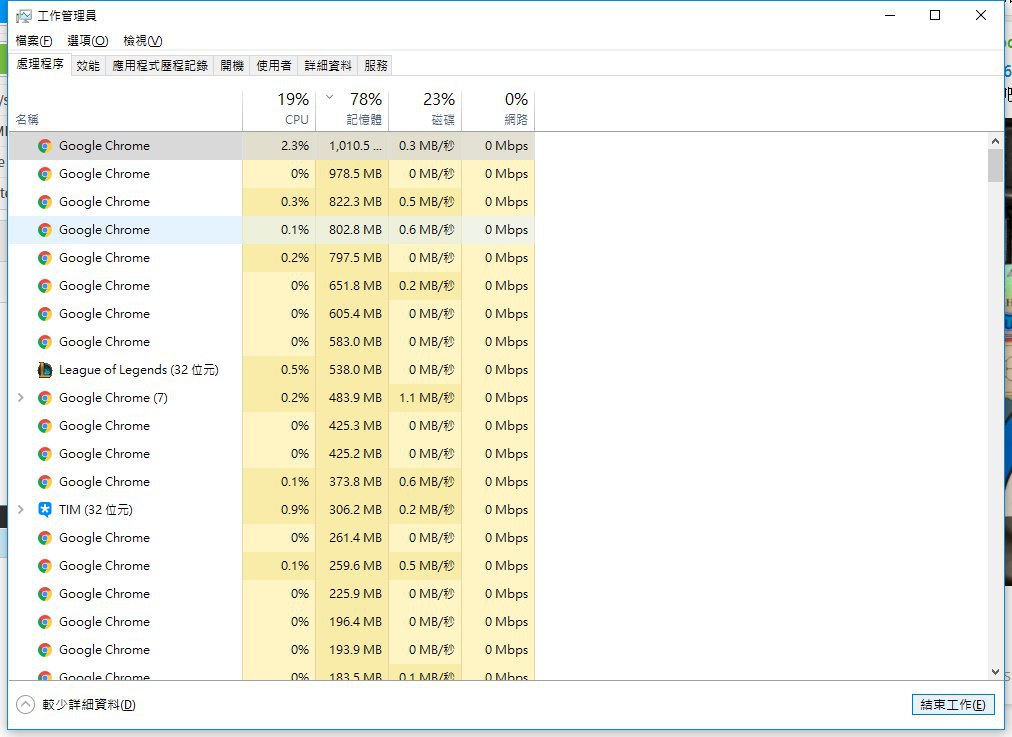Expand the Google Chrome (7) process group
This screenshot has width=1012, height=737.
pyautogui.click(x=21, y=398)
